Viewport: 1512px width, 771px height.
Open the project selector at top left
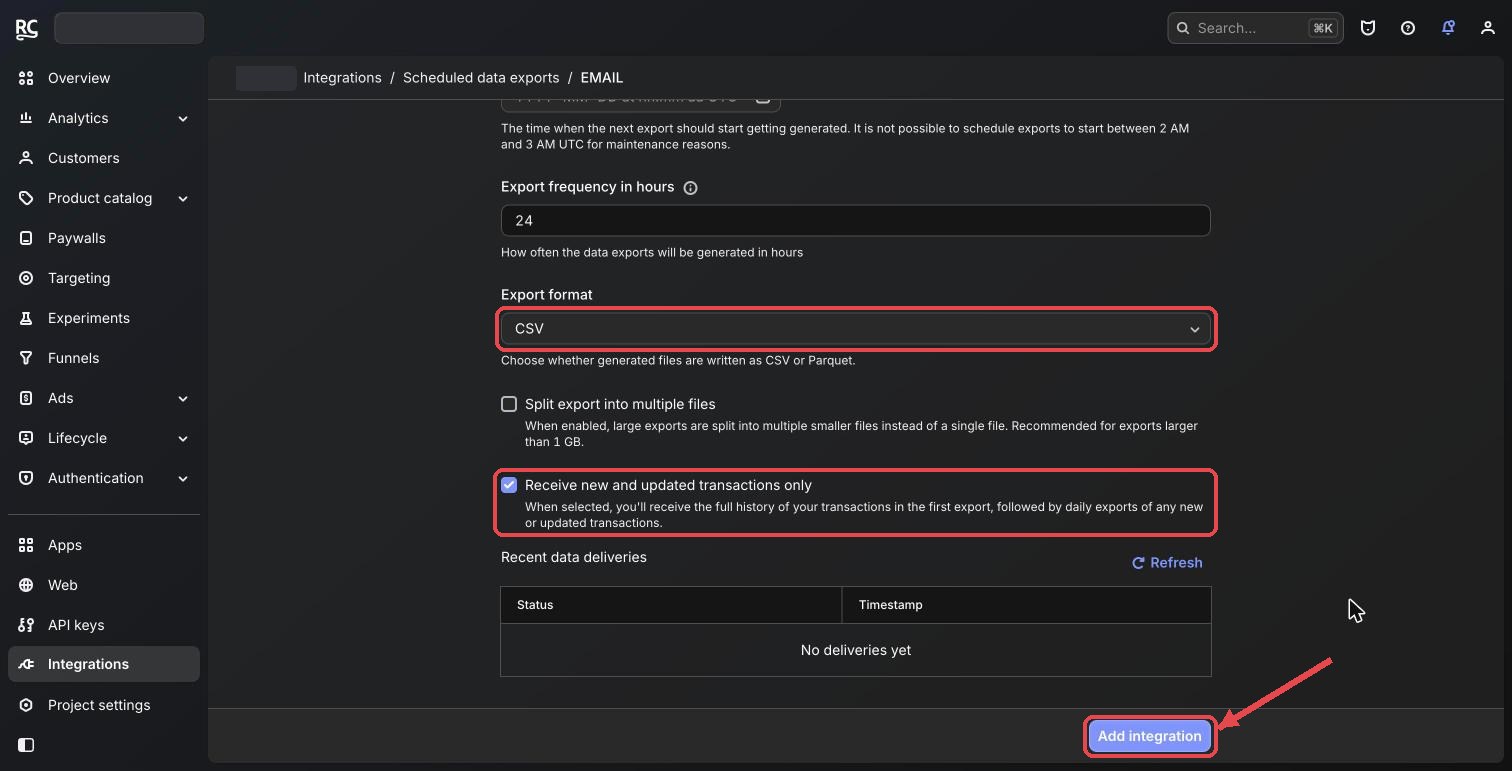pyautogui.click(x=129, y=28)
